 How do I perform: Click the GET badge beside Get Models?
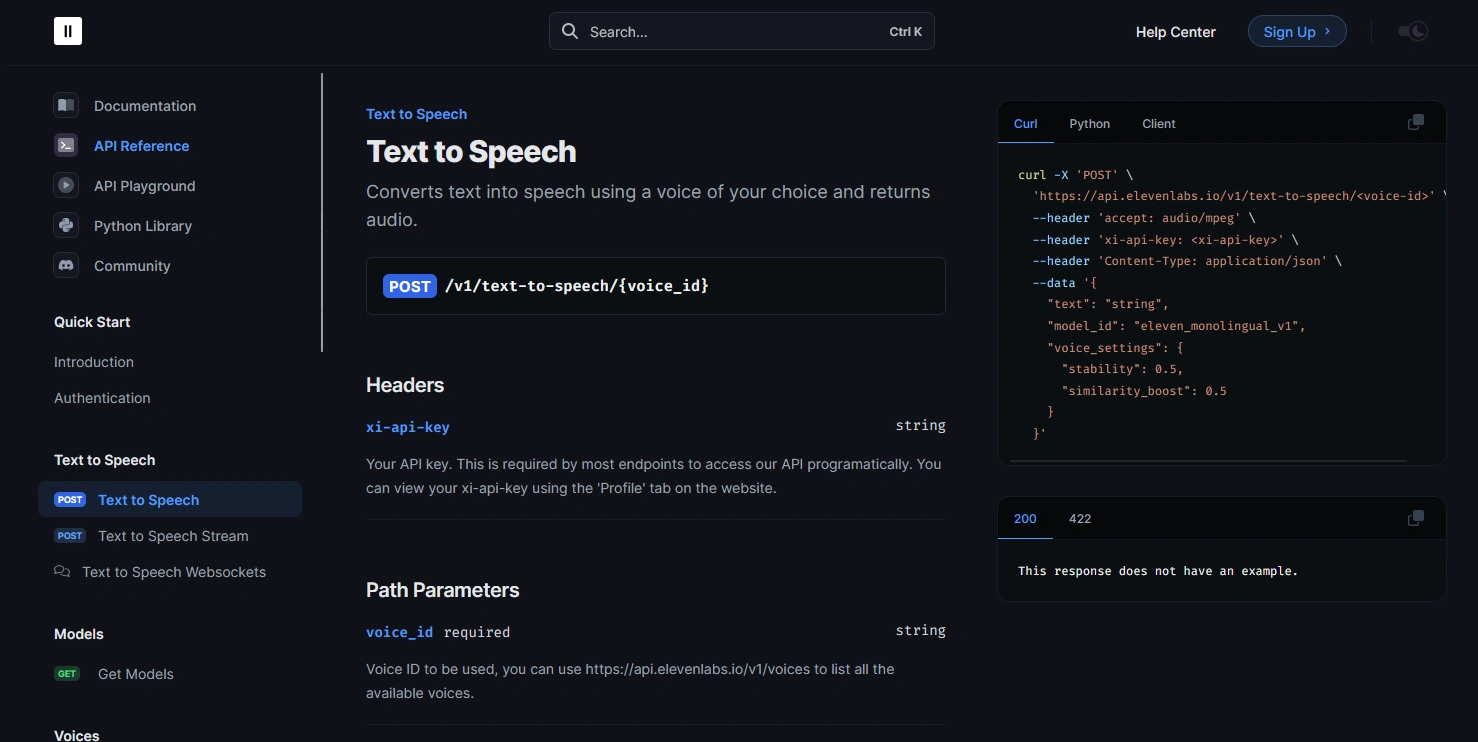tap(67, 674)
